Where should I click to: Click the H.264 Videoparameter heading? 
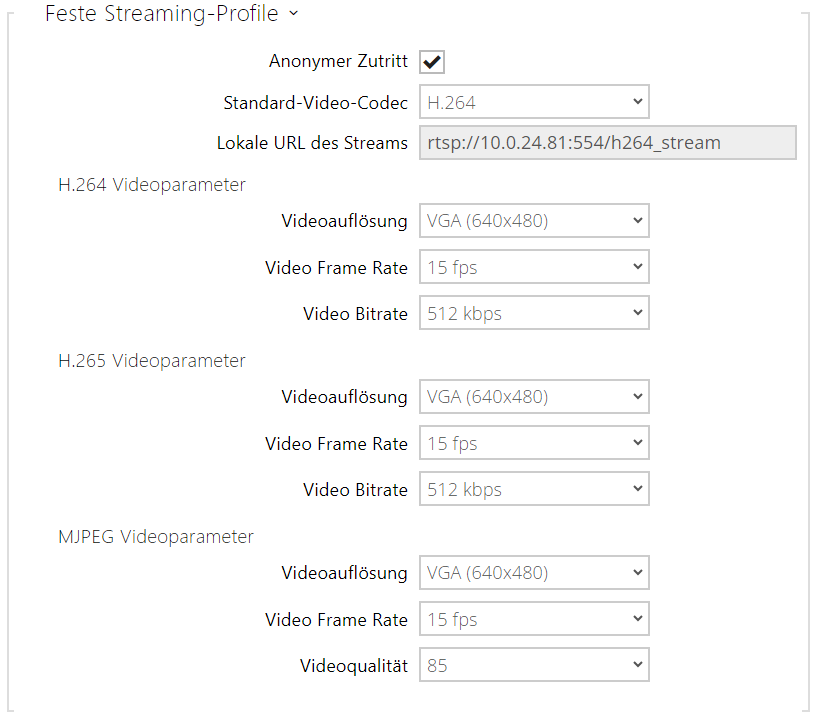click(152, 185)
